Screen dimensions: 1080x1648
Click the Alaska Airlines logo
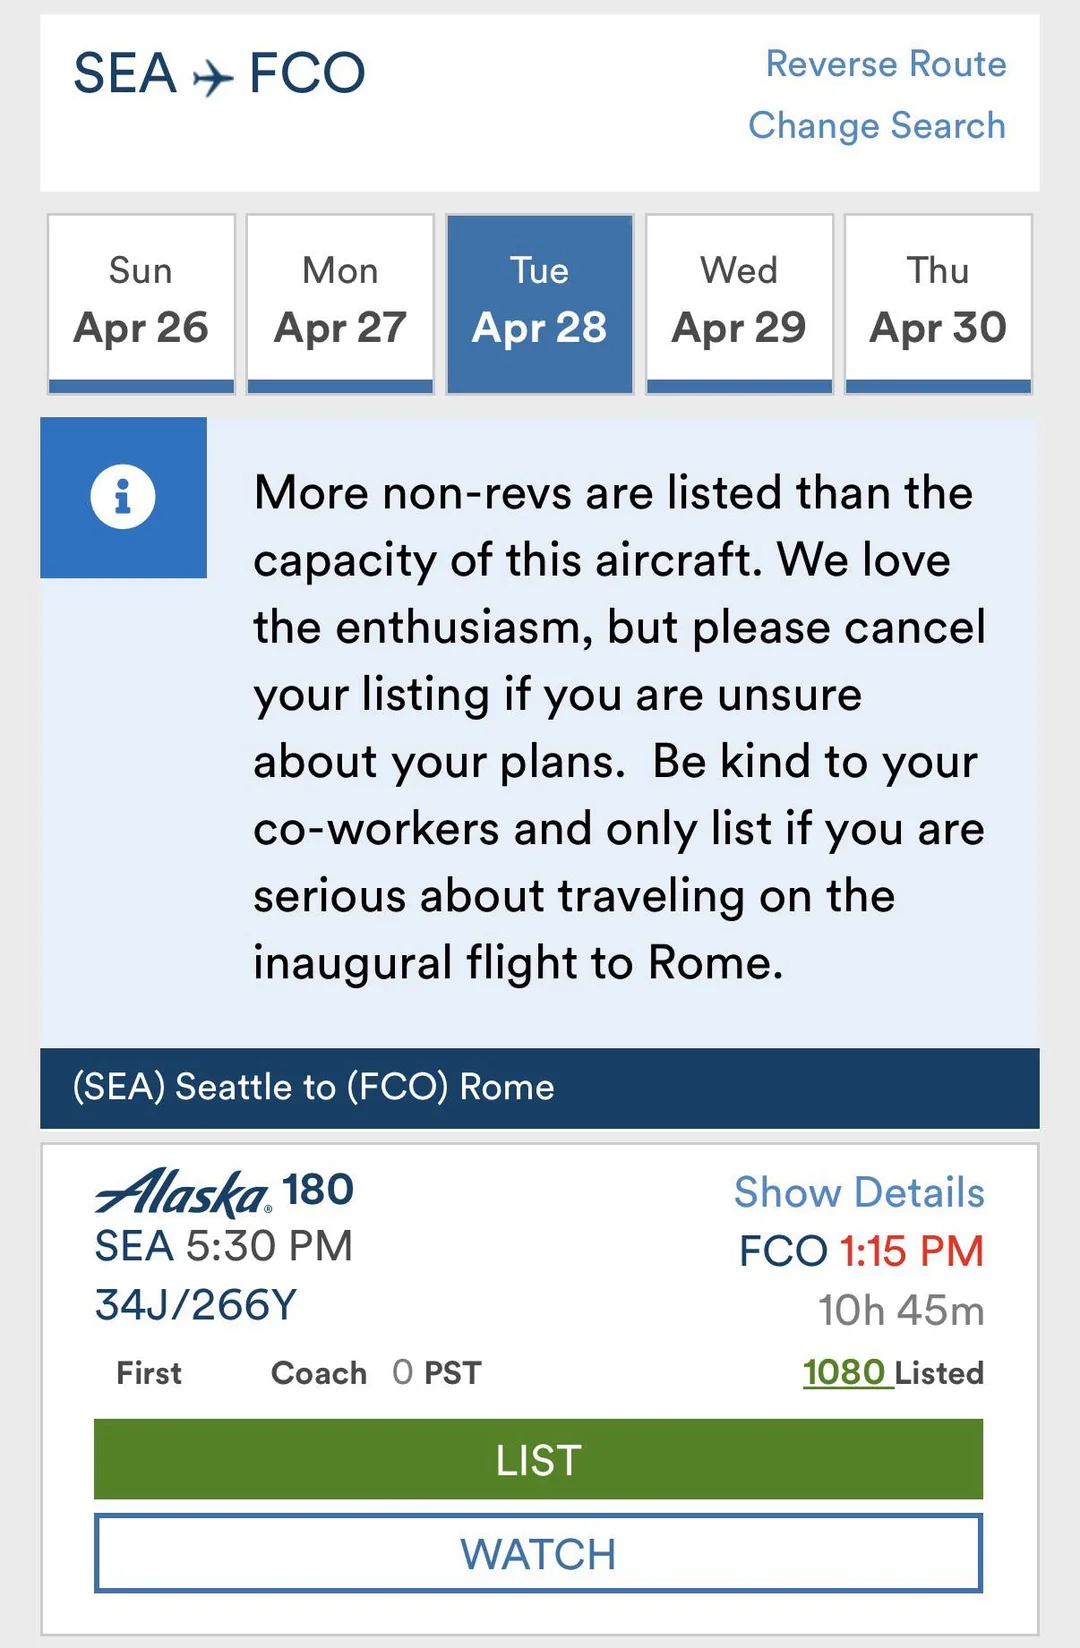coord(183,1192)
